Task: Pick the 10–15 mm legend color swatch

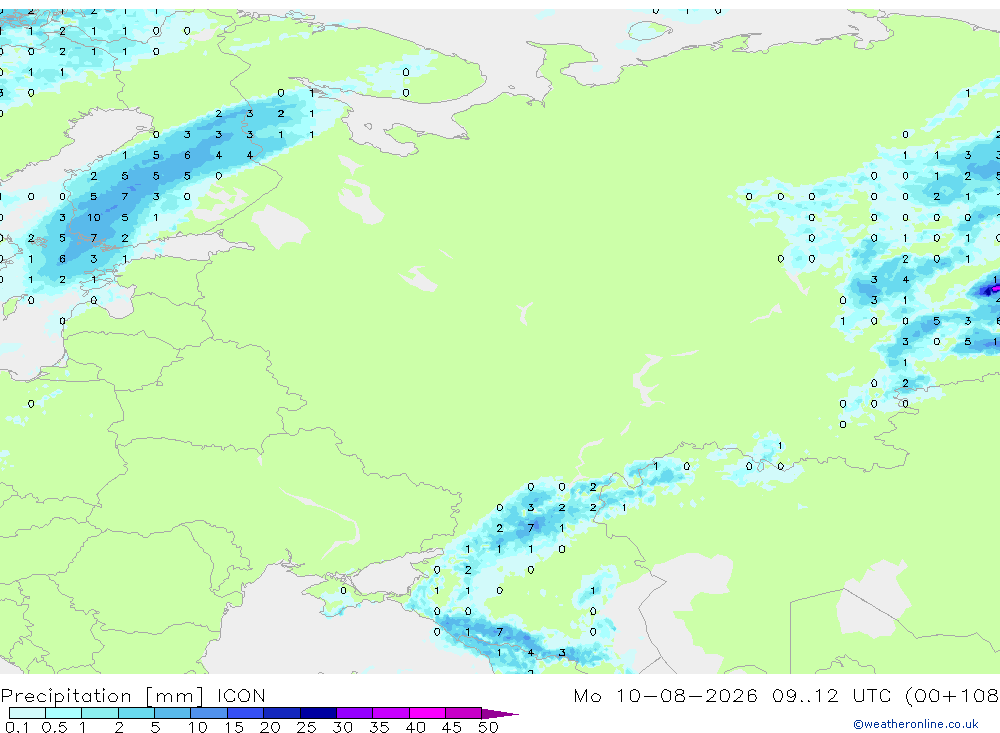Action: (209, 713)
